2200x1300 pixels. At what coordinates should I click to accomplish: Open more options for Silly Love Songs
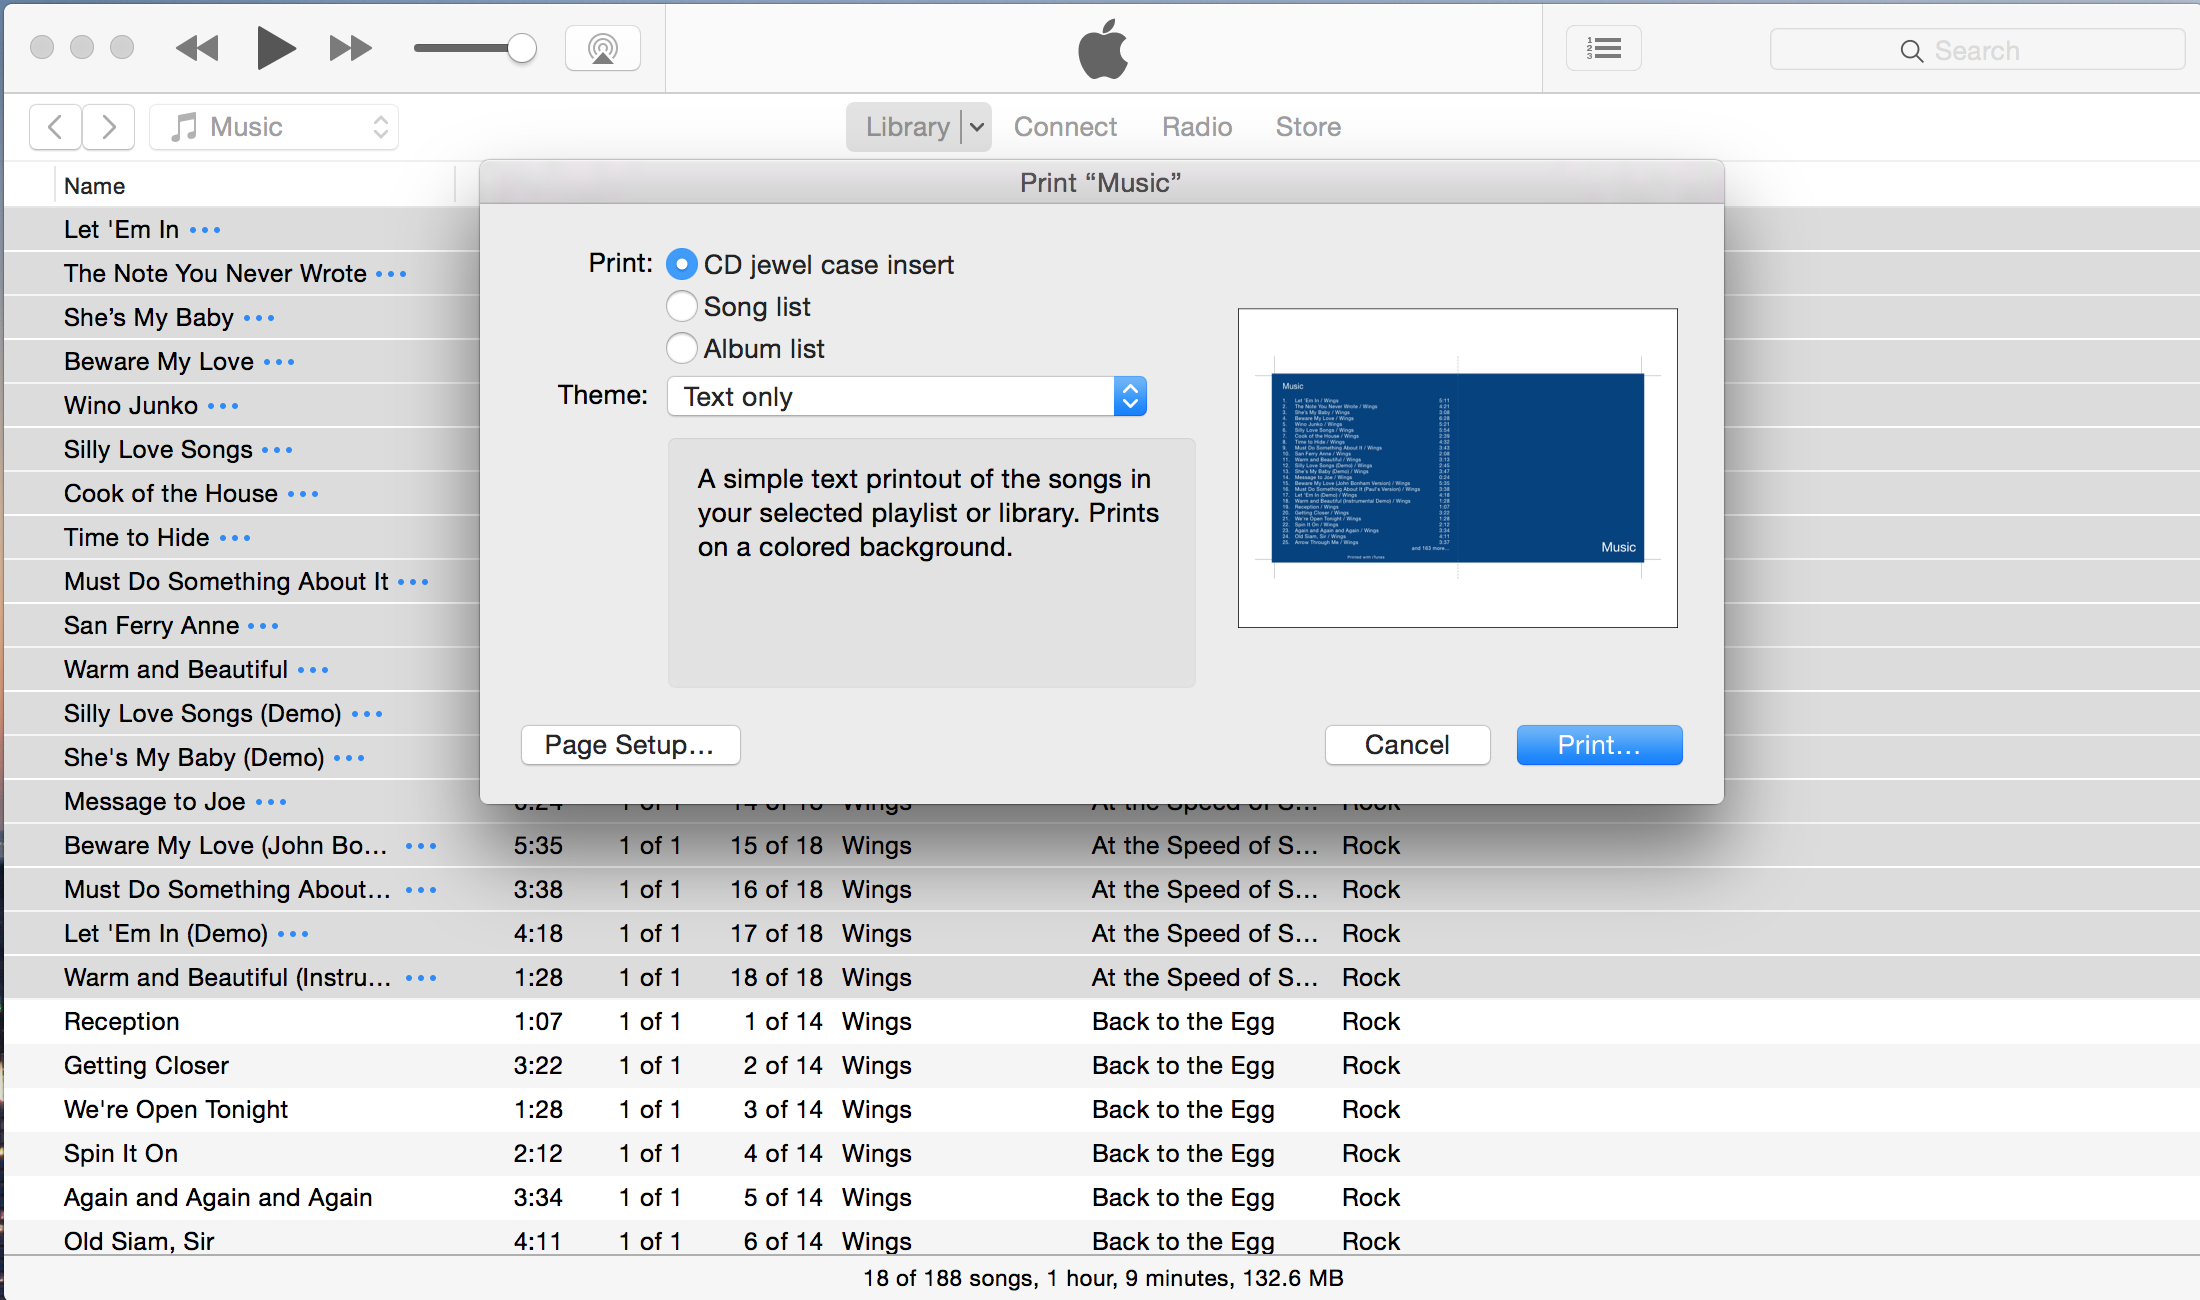coord(277,450)
